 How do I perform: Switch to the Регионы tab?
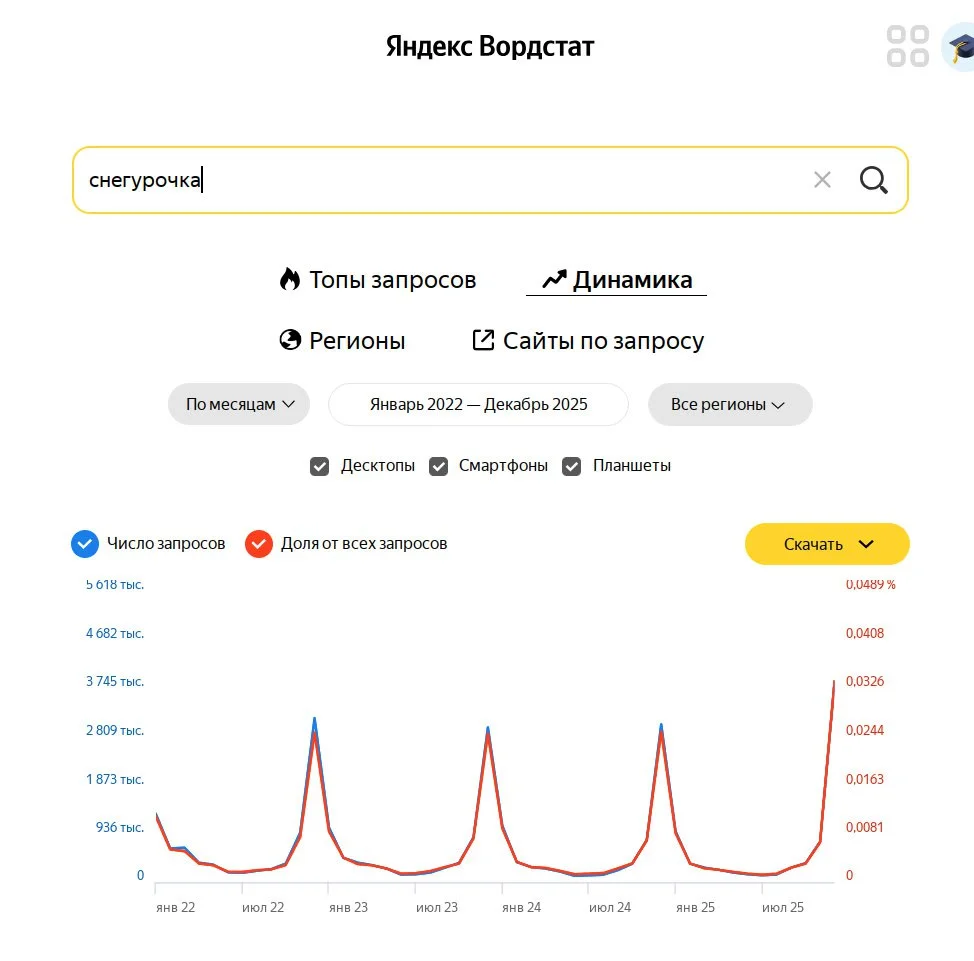click(357, 341)
